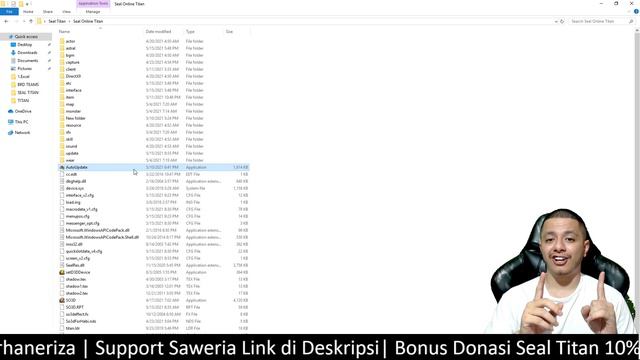640x360 pixels.
Task: Click the Seal Titan breadcrumb in address bar
Action: tap(57, 21)
